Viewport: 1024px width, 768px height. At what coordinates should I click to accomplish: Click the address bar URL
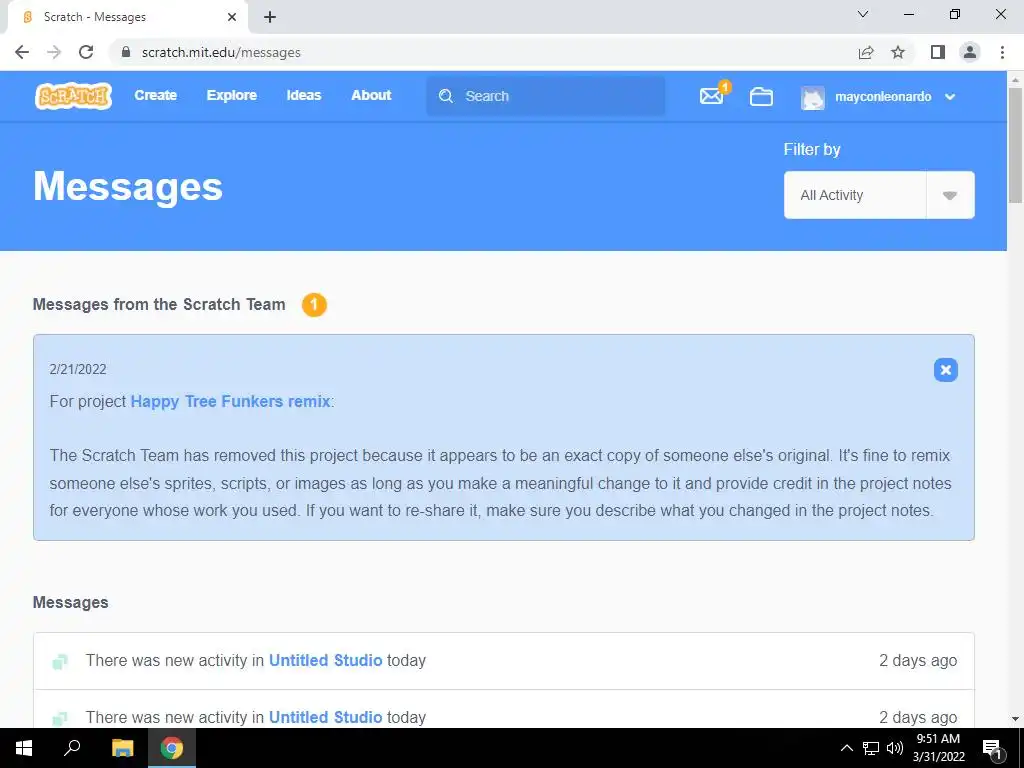(221, 52)
